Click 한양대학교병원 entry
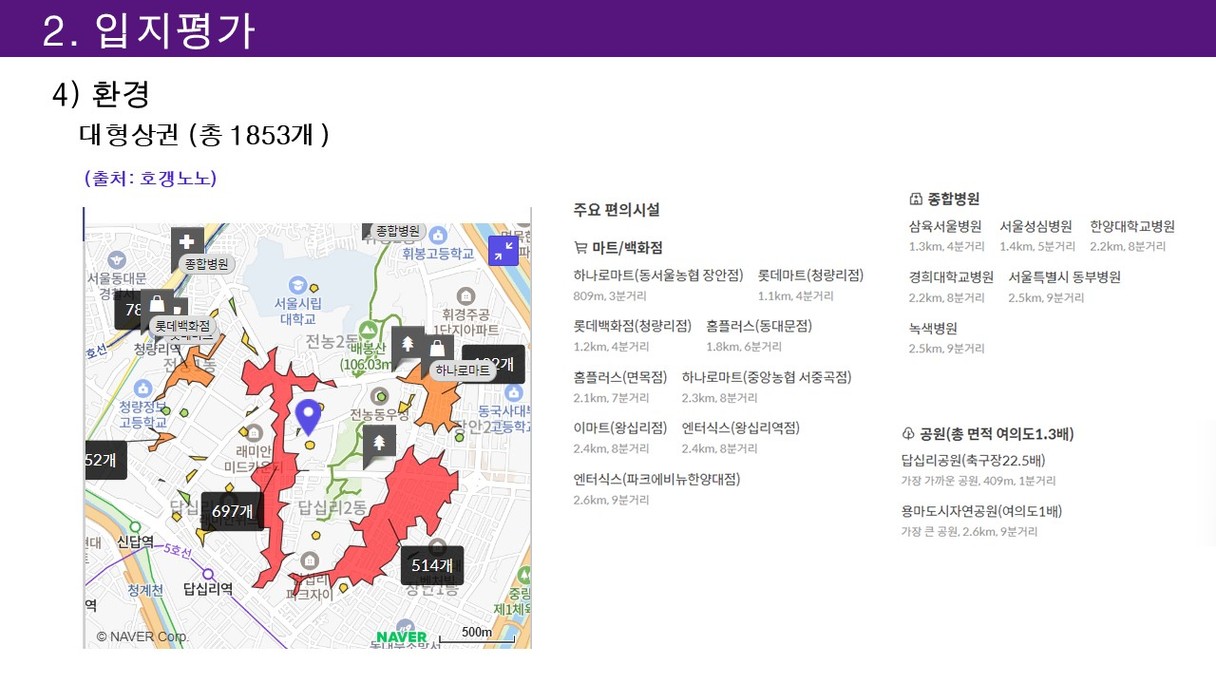 click(1132, 226)
